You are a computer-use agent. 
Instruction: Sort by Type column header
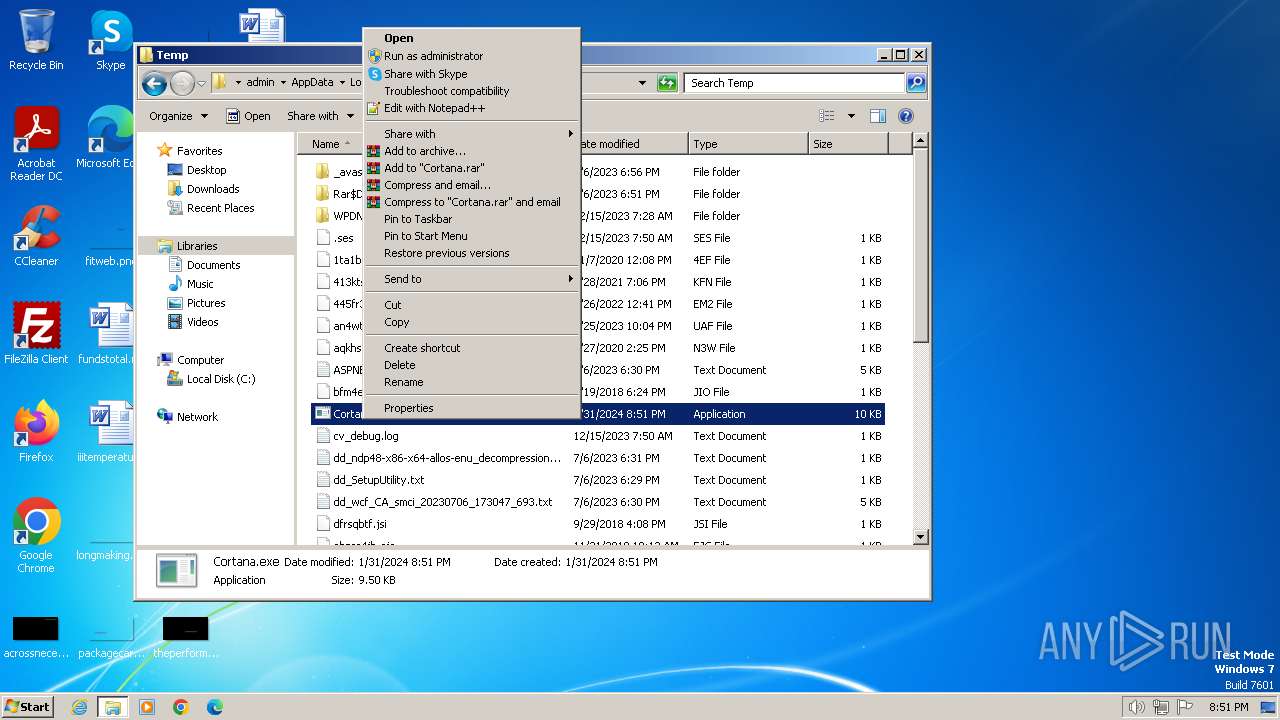[748, 144]
